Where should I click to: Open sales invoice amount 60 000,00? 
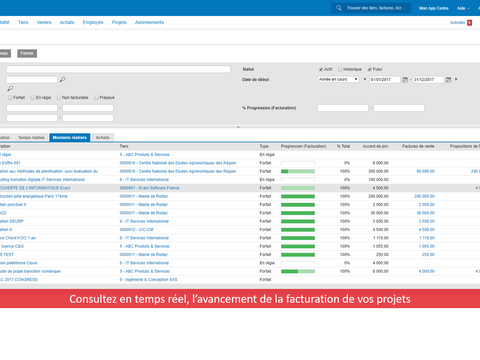coord(425,171)
